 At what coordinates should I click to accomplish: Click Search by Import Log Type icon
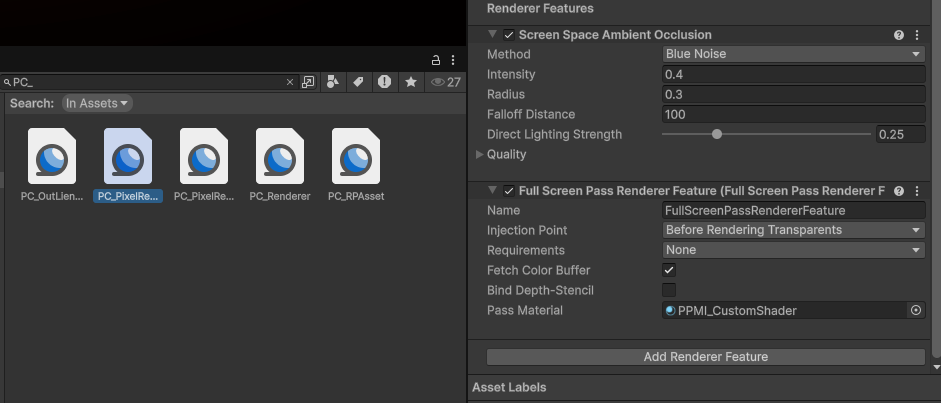click(x=385, y=82)
